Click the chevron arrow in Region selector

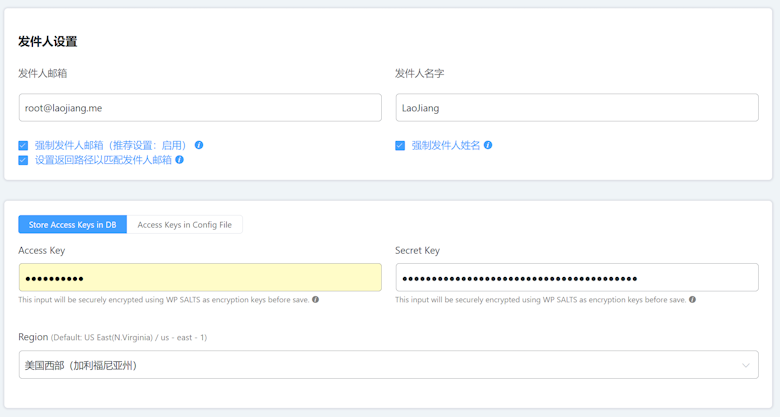745,365
